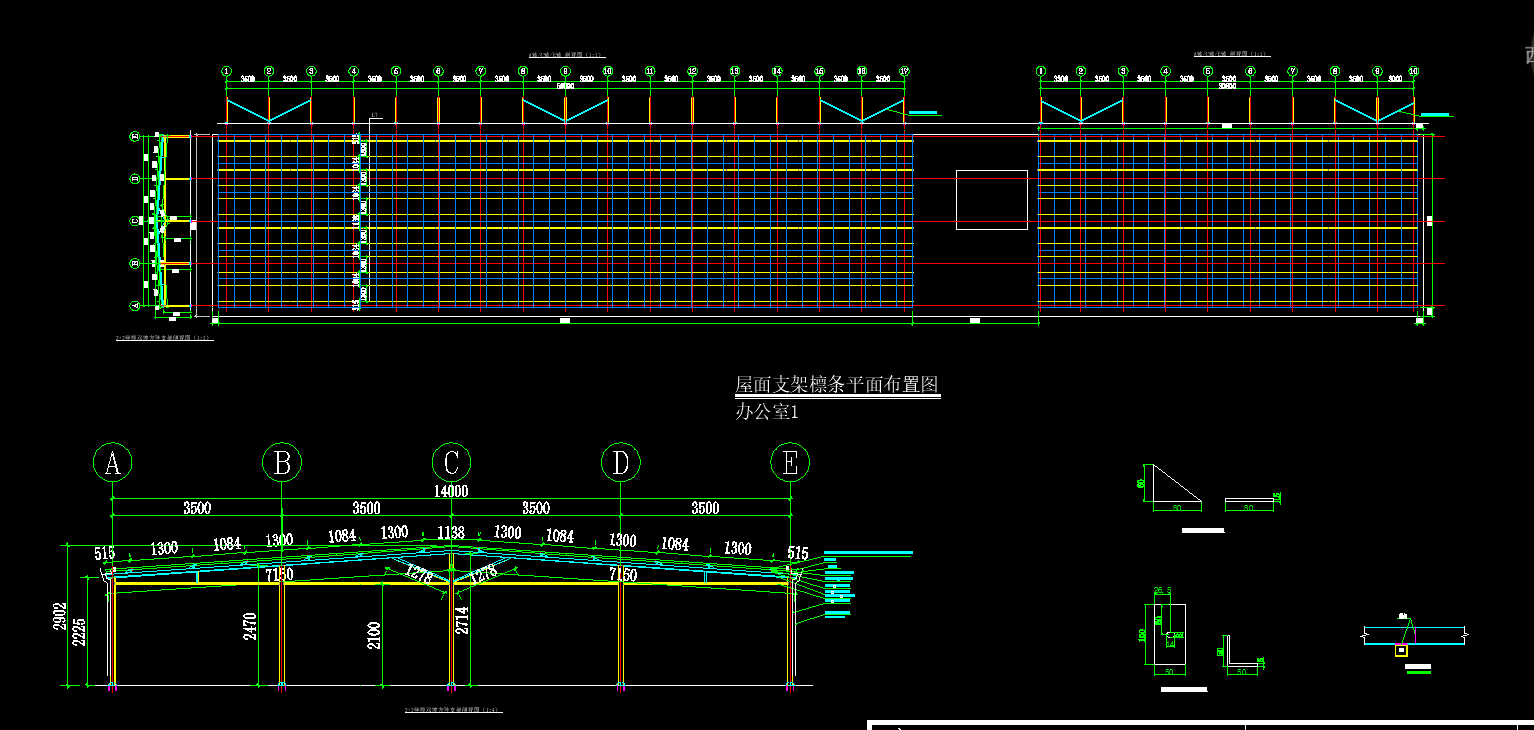The image size is (1534, 730).
Task: Click the yellow square tube in purlin detail
Action: click(x=1401, y=650)
